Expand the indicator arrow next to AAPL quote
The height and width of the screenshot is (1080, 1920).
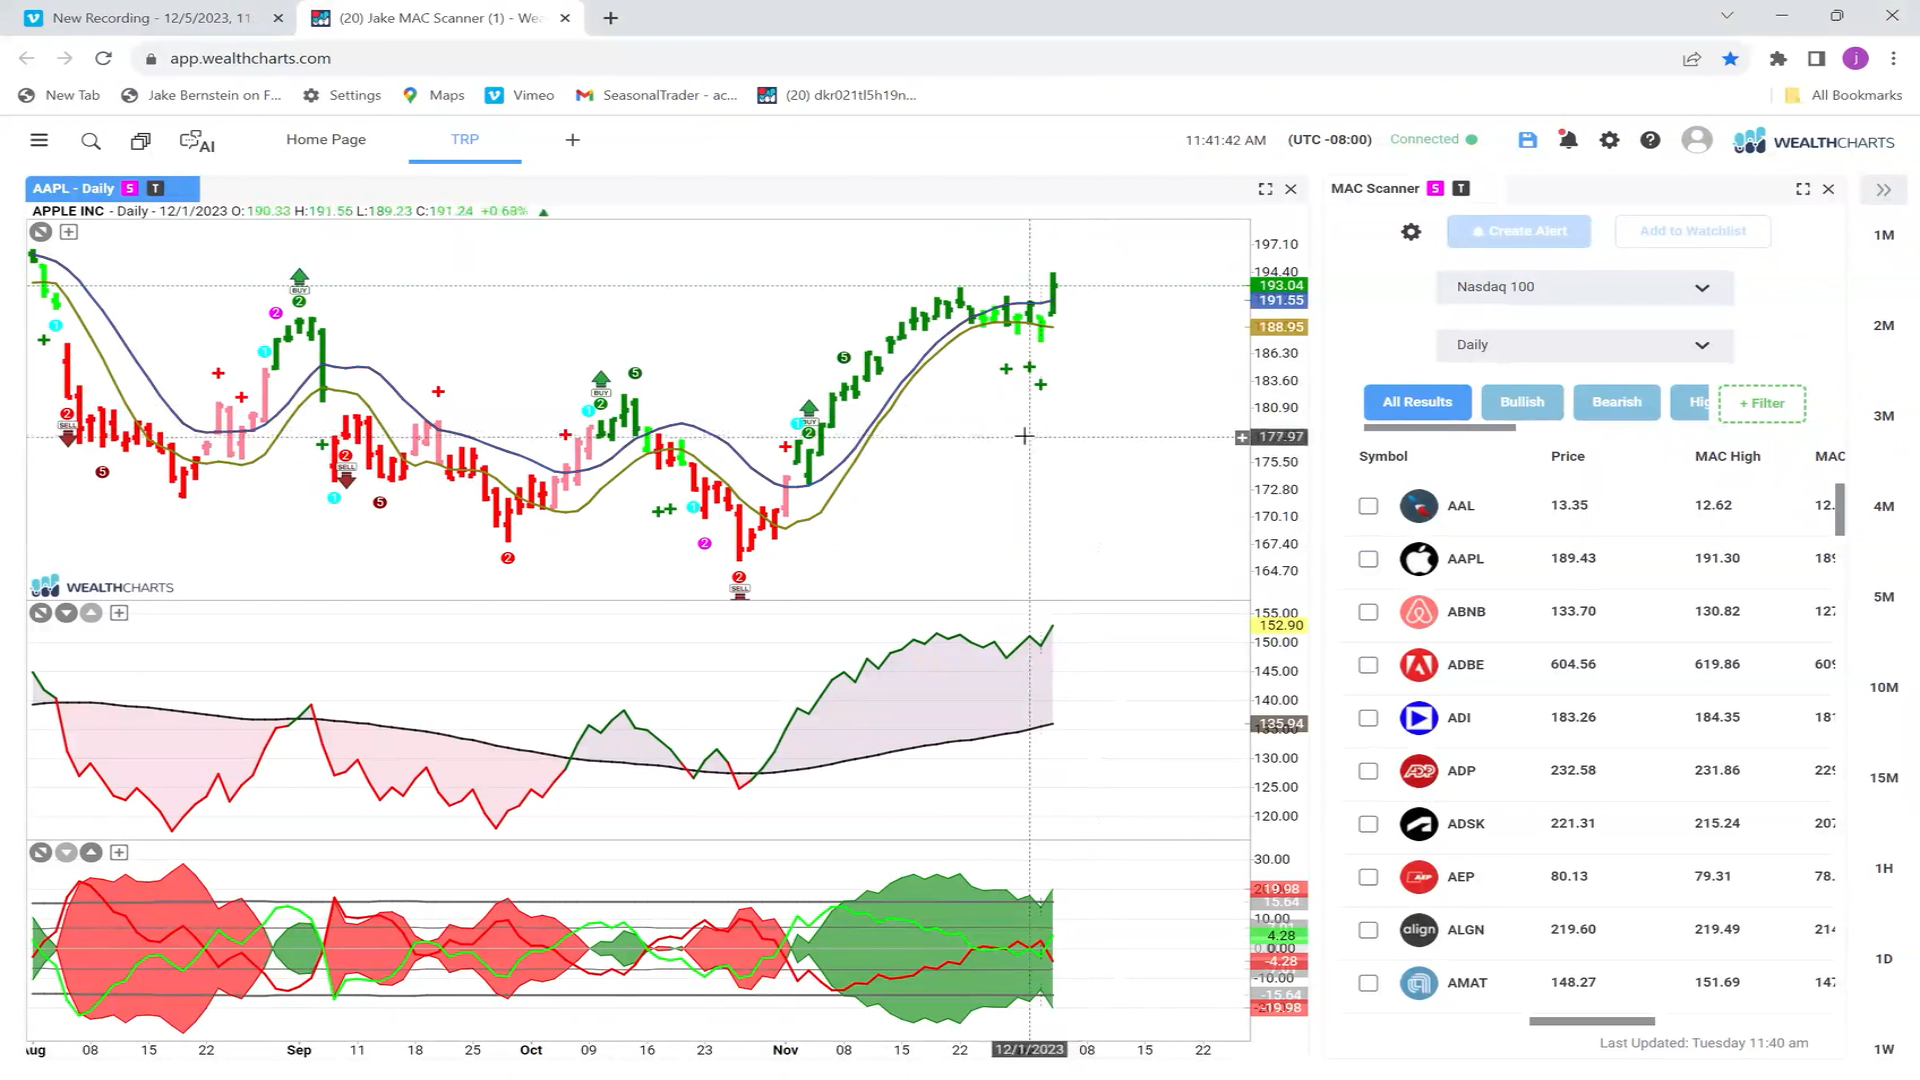[x=544, y=212]
